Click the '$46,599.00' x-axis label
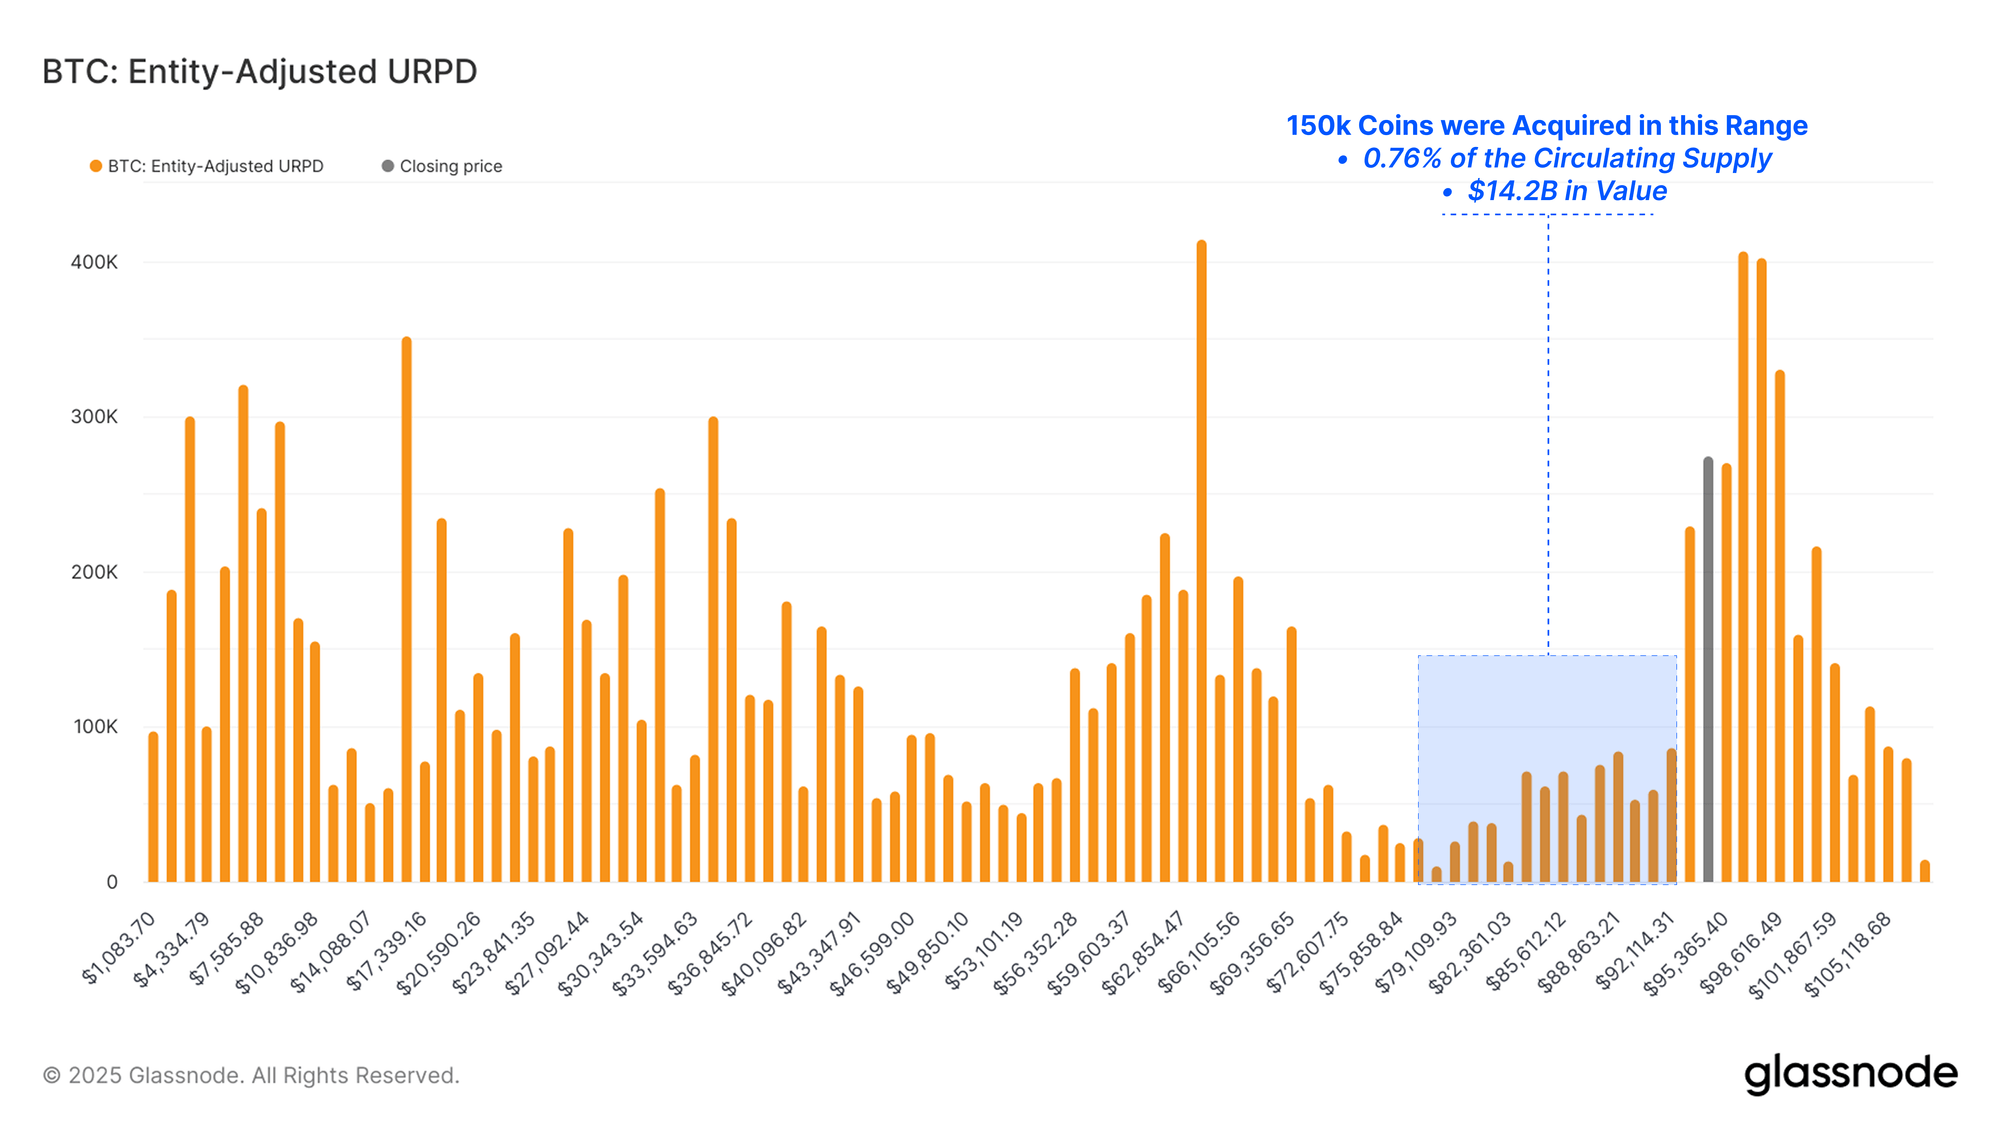Screen dimensions: 2000x1125 click(872, 953)
